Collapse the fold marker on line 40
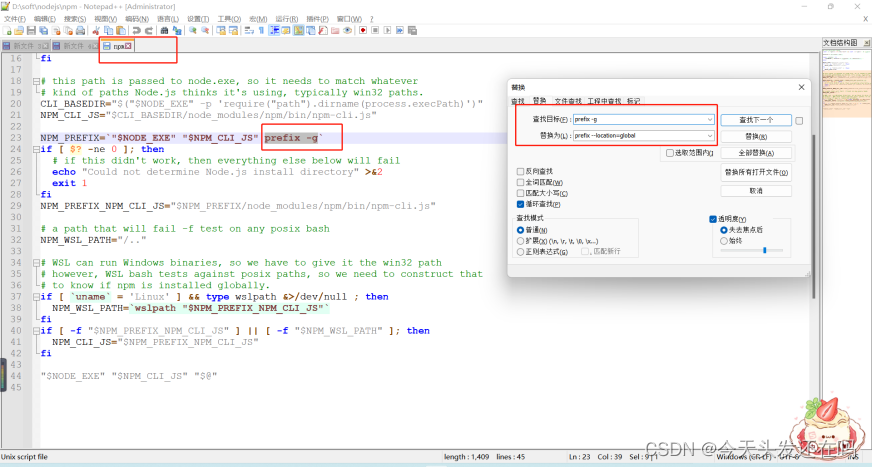872x468 pixels. coord(36,331)
